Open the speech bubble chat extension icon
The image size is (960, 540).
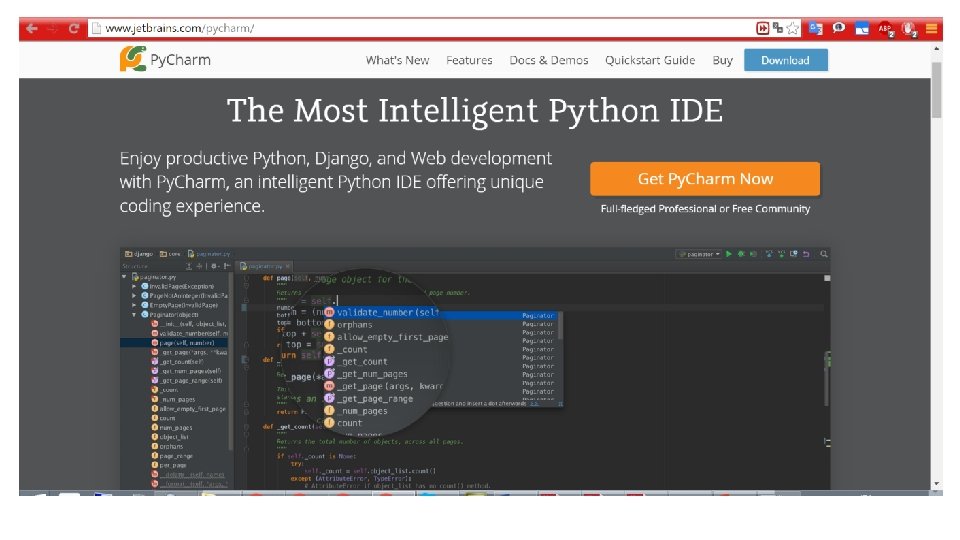tap(839, 28)
